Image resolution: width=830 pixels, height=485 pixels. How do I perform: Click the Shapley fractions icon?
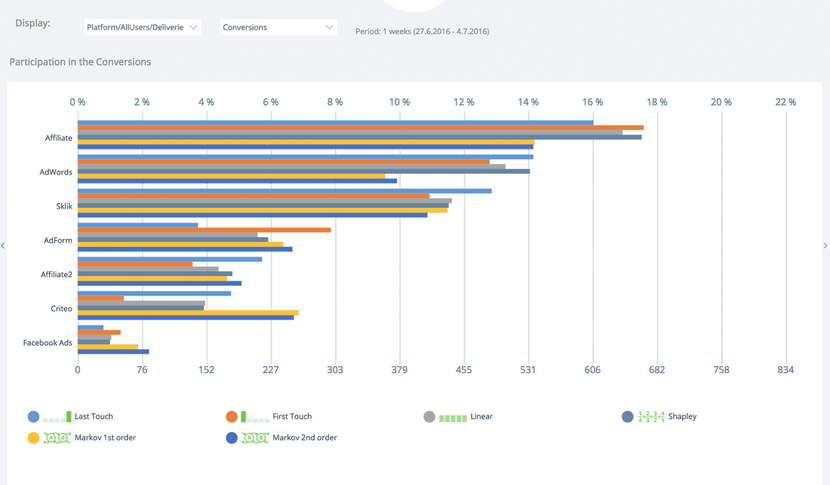(x=651, y=417)
